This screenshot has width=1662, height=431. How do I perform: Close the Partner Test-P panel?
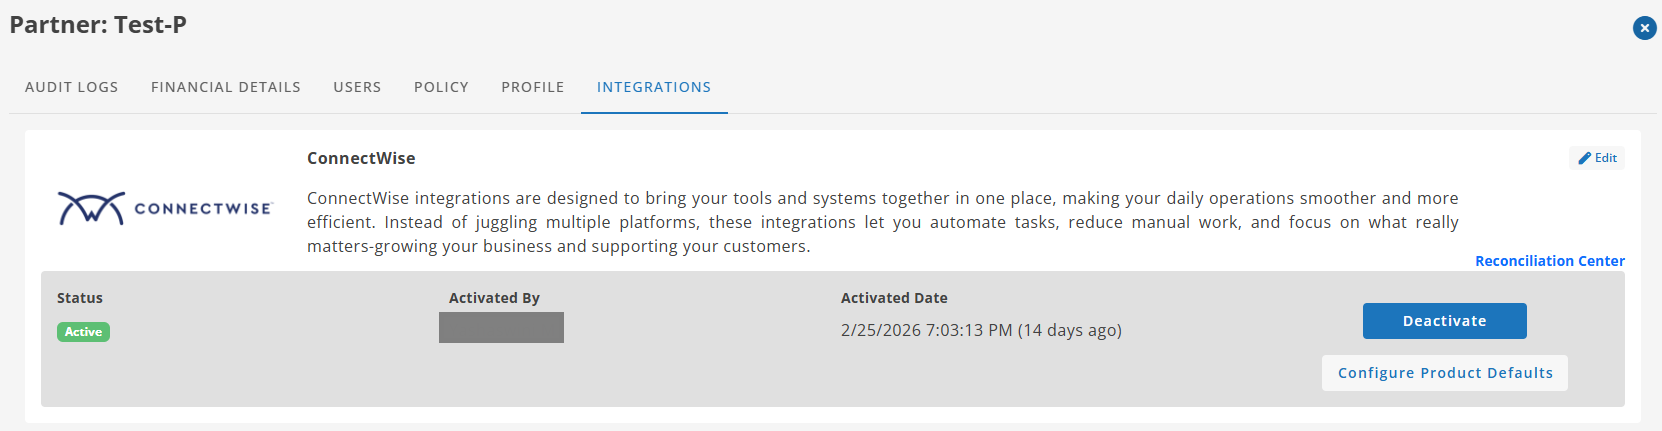[x=1645, y=28]
